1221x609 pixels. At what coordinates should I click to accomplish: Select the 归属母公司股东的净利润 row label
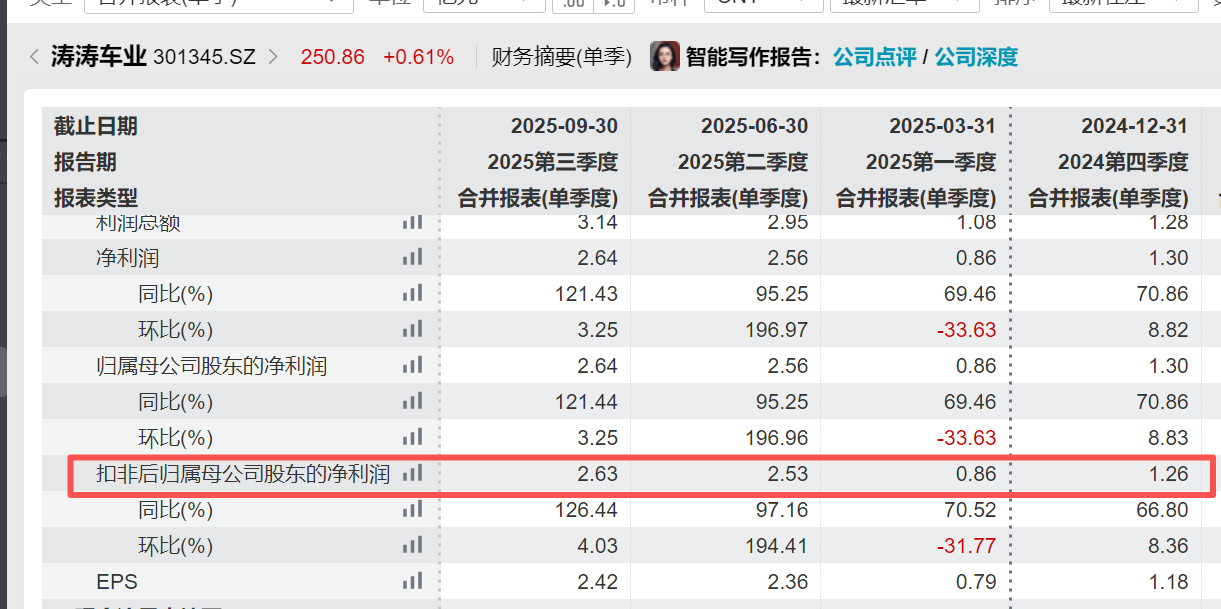tap(211, 366)
